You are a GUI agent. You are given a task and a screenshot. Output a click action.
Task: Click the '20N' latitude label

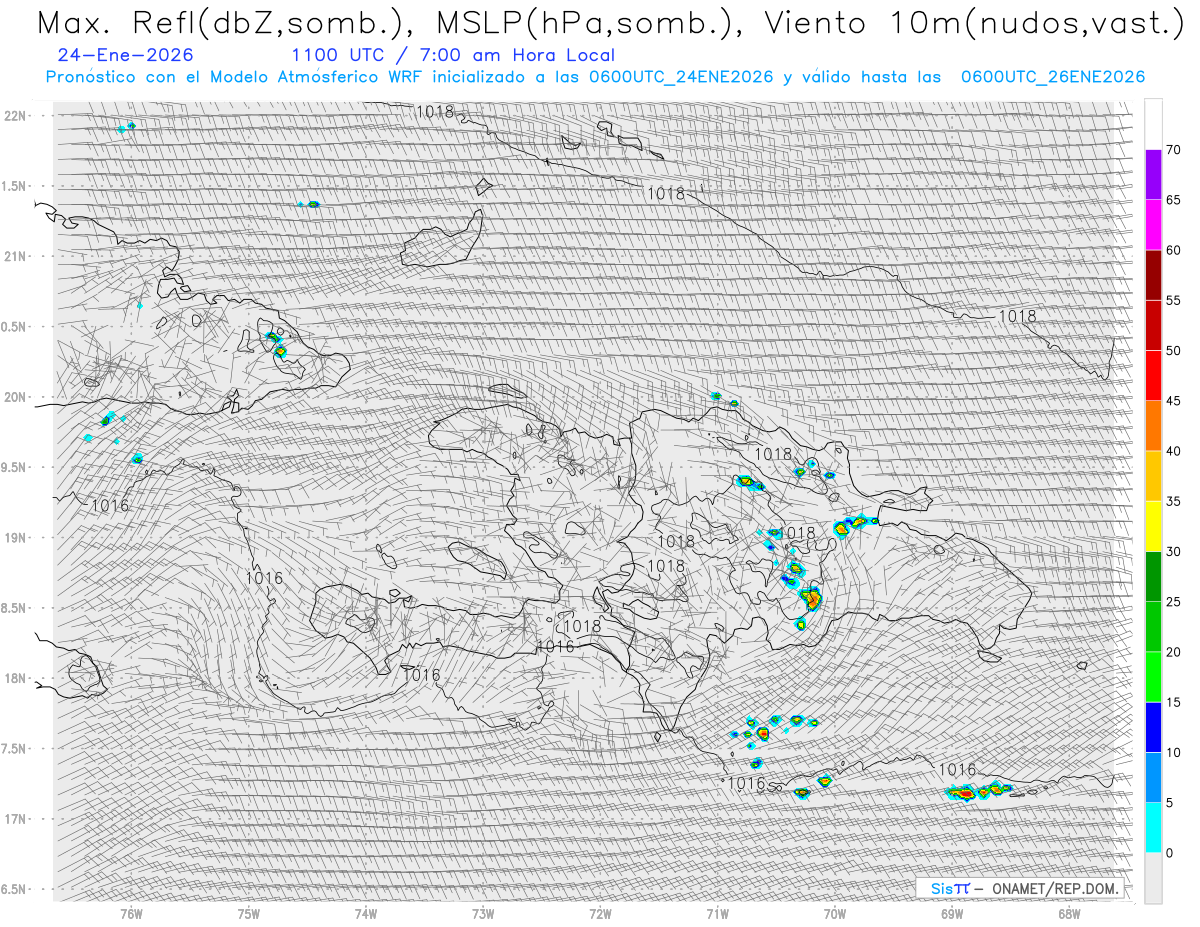pos(17,398)
